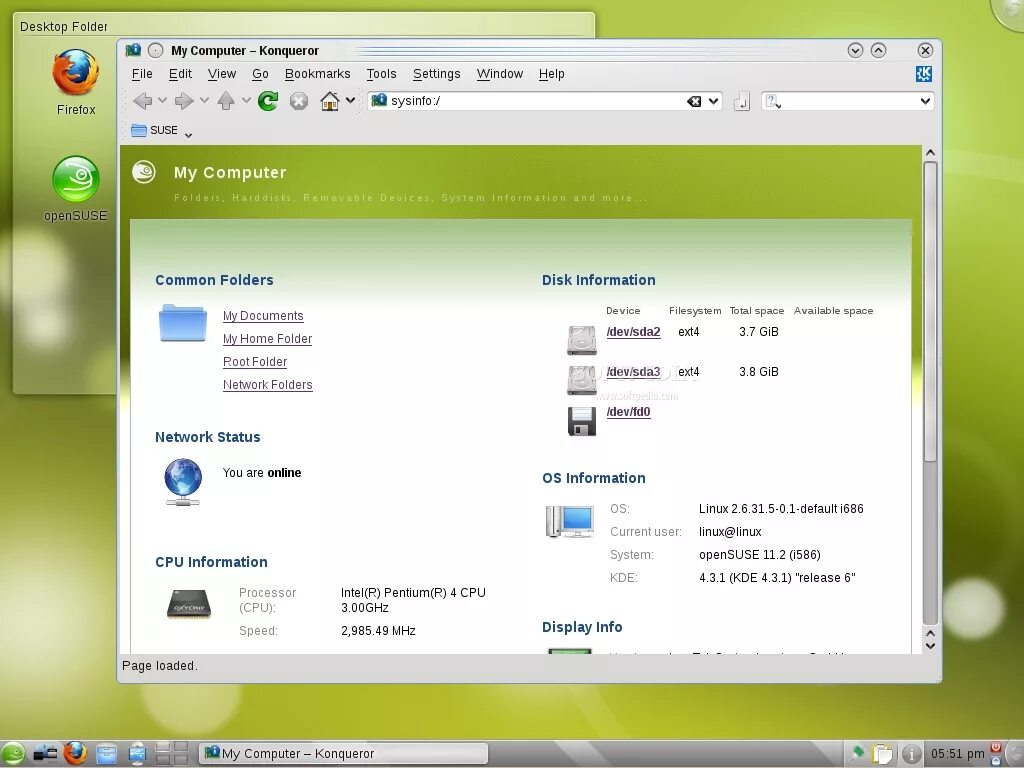Open the File menu
The width and height of the screenshot is (1024, 768).
coord(142,74)
